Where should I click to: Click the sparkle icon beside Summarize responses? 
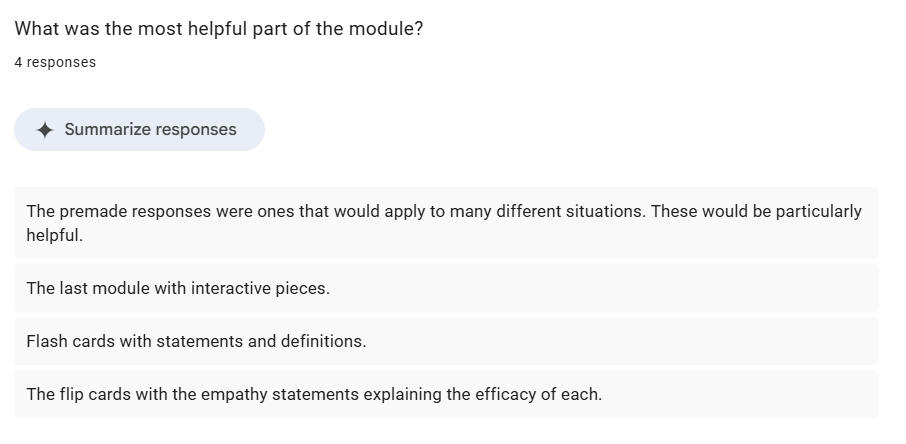[44, 130]
